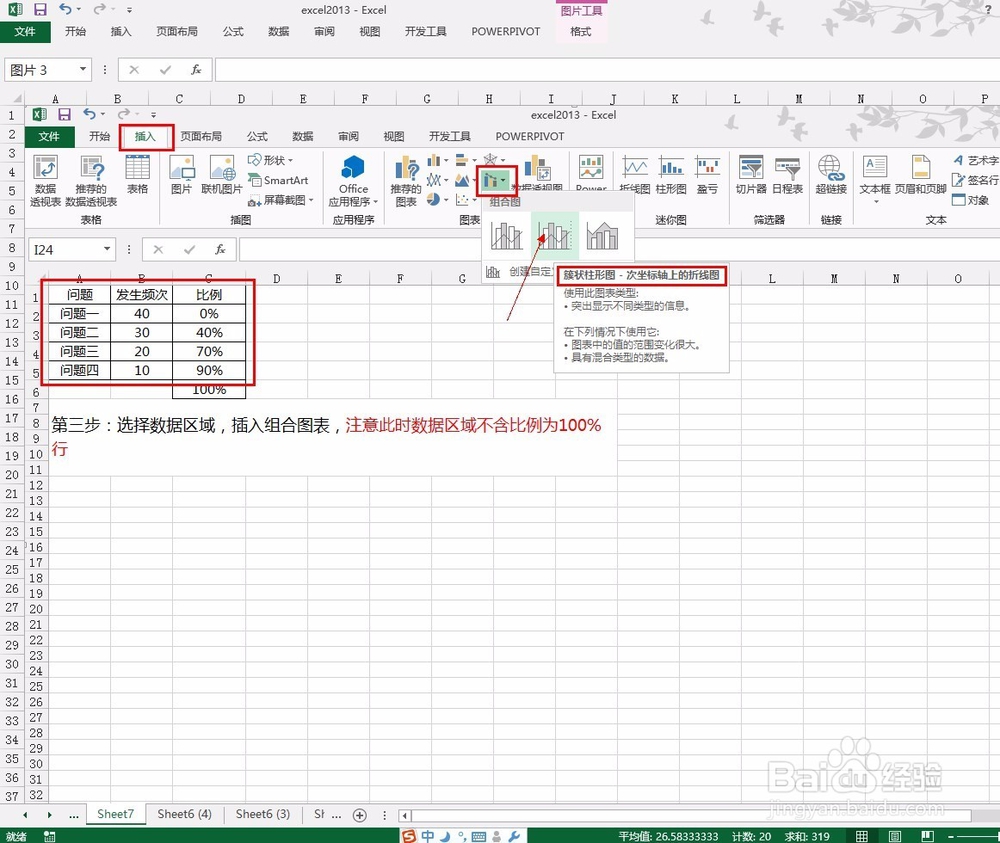Switch to Page Break Preview in the status bar
This screenshot has width=1000, height=843.
pyautogui.click(x=927, y=836)
